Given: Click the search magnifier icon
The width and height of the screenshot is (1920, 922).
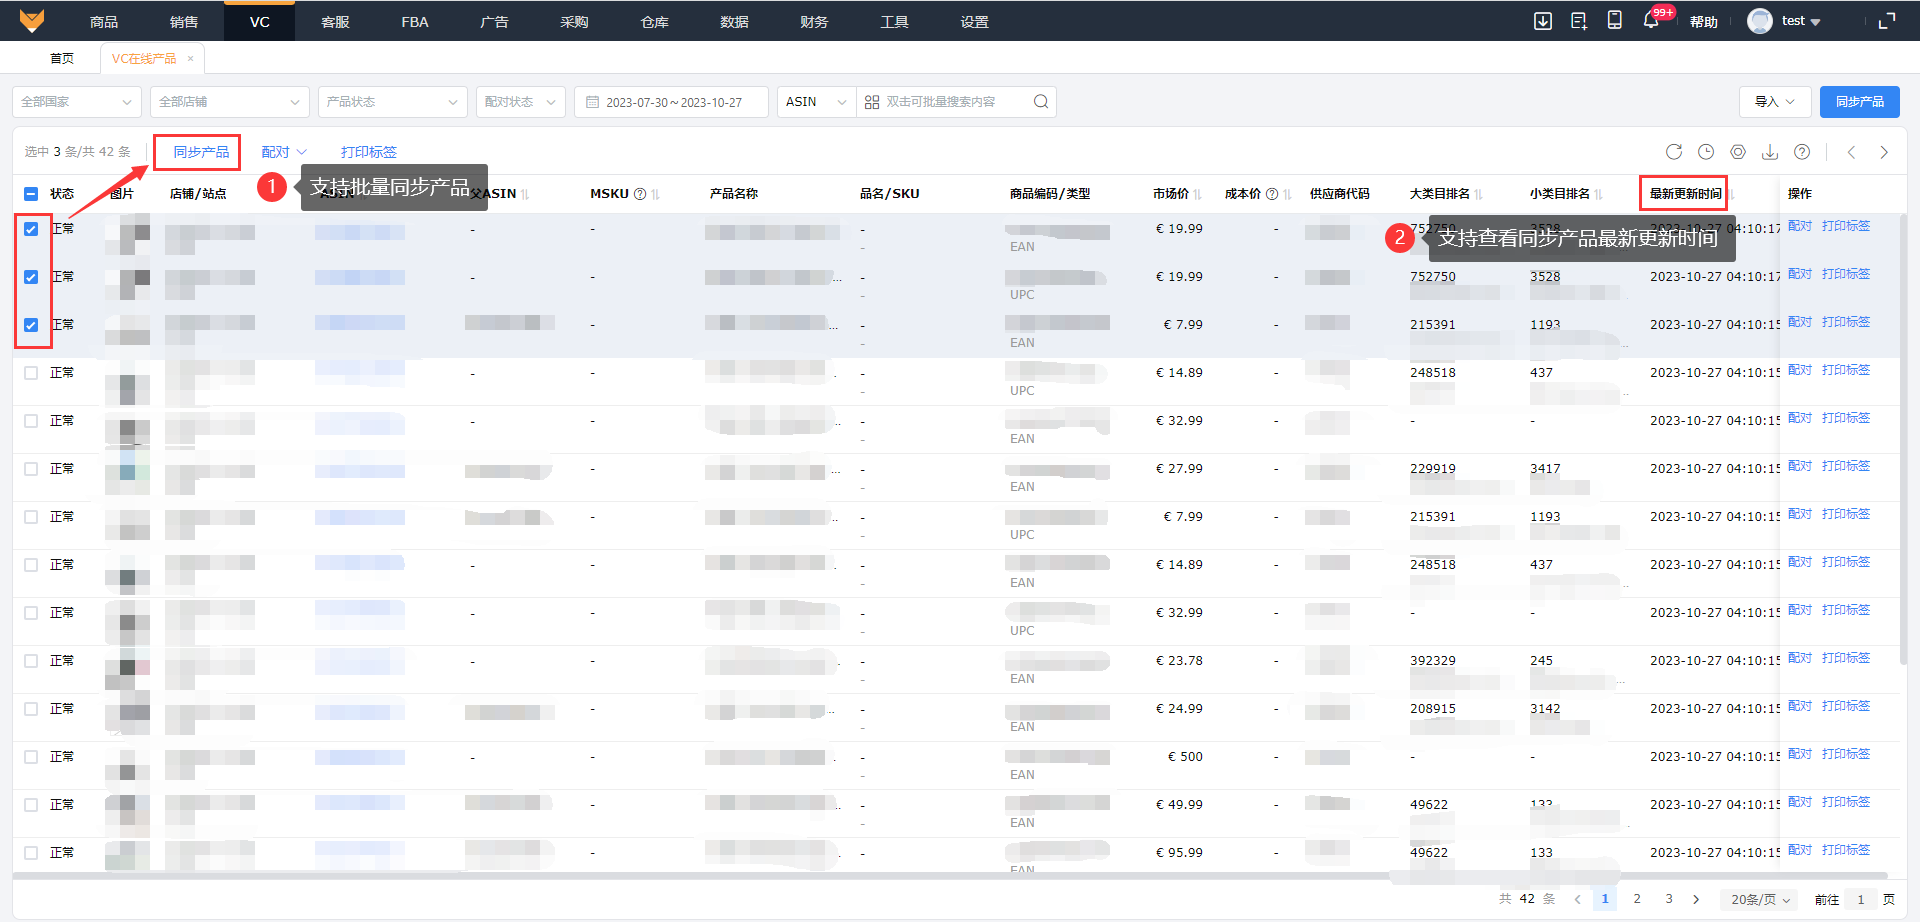Looking at the screenshot, I should [1041, 102].
